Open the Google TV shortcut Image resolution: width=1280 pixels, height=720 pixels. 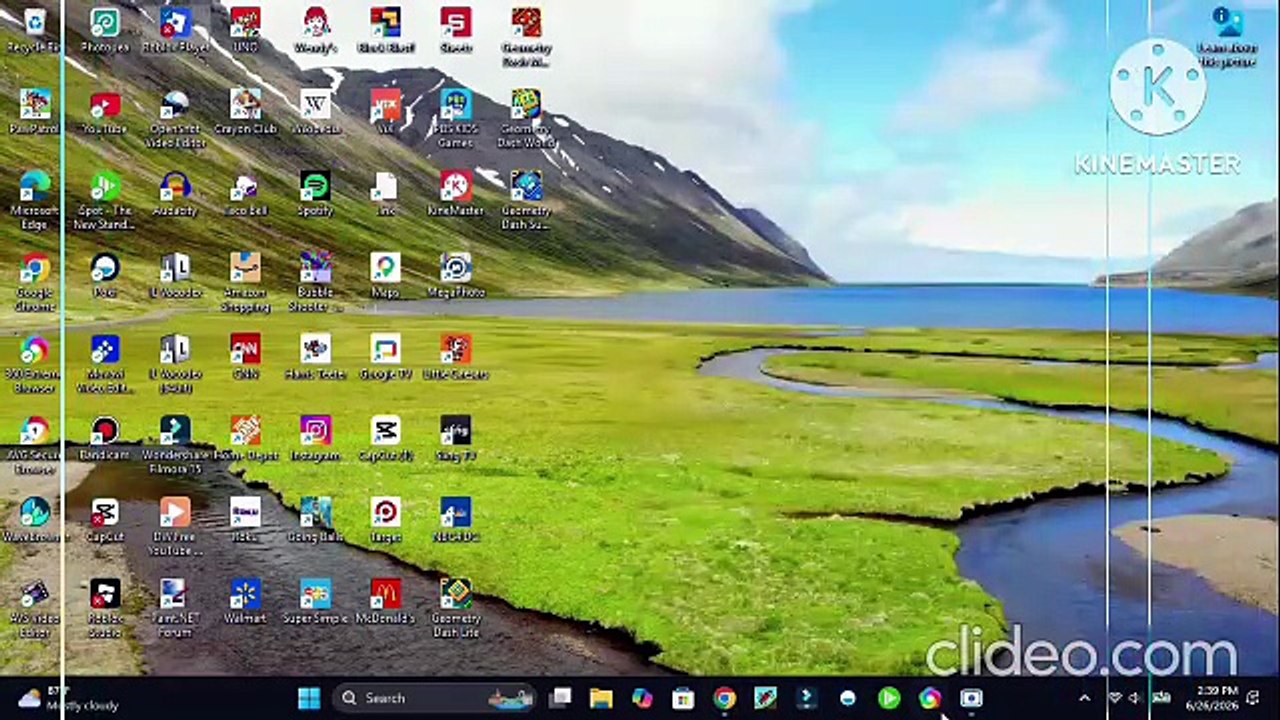[385, 356]
